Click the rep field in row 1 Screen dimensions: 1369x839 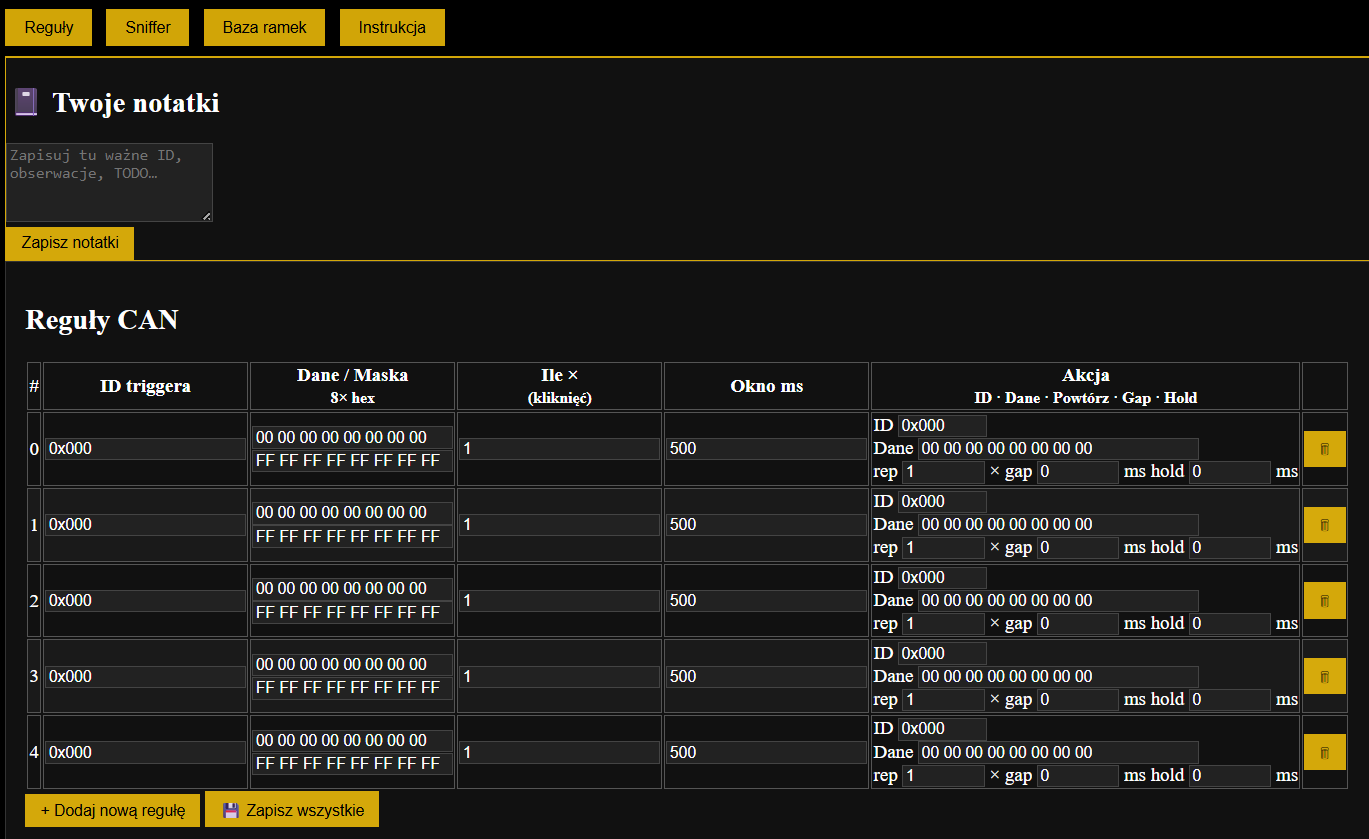(x=943, y=548)
